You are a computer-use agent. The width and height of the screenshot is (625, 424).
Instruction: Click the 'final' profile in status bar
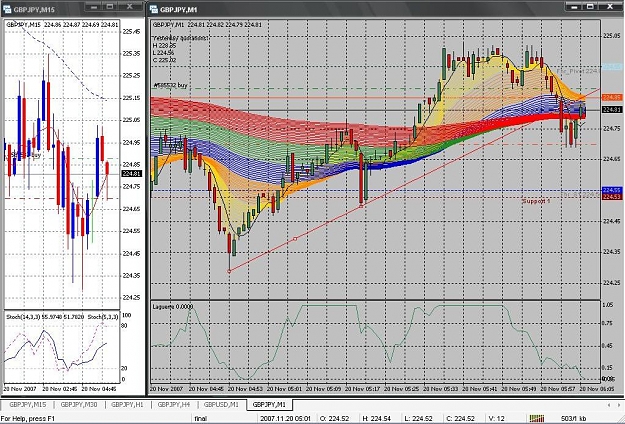(201, 419)
